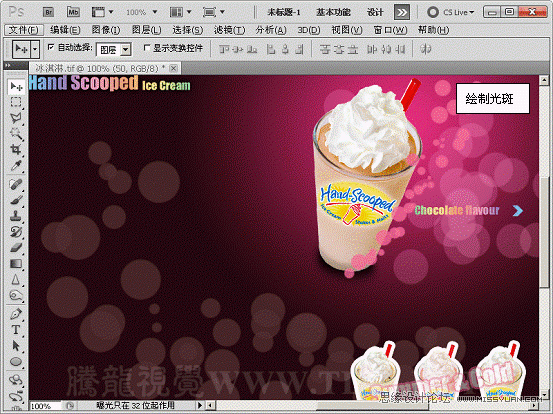Click Distribute right edges icon
Screen dimensions: 553x414
click(x=400, y=49)
